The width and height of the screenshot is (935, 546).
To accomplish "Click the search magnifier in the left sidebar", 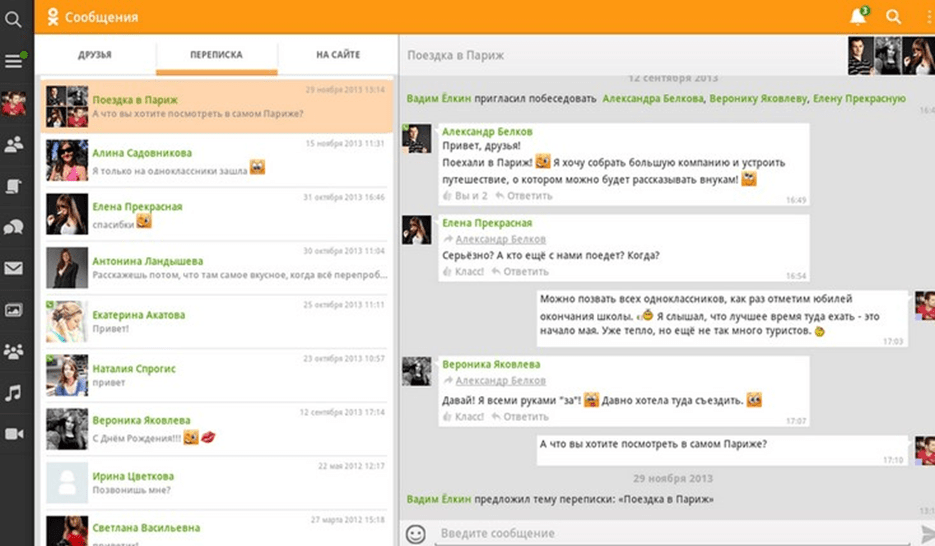I will click(14, 17).
